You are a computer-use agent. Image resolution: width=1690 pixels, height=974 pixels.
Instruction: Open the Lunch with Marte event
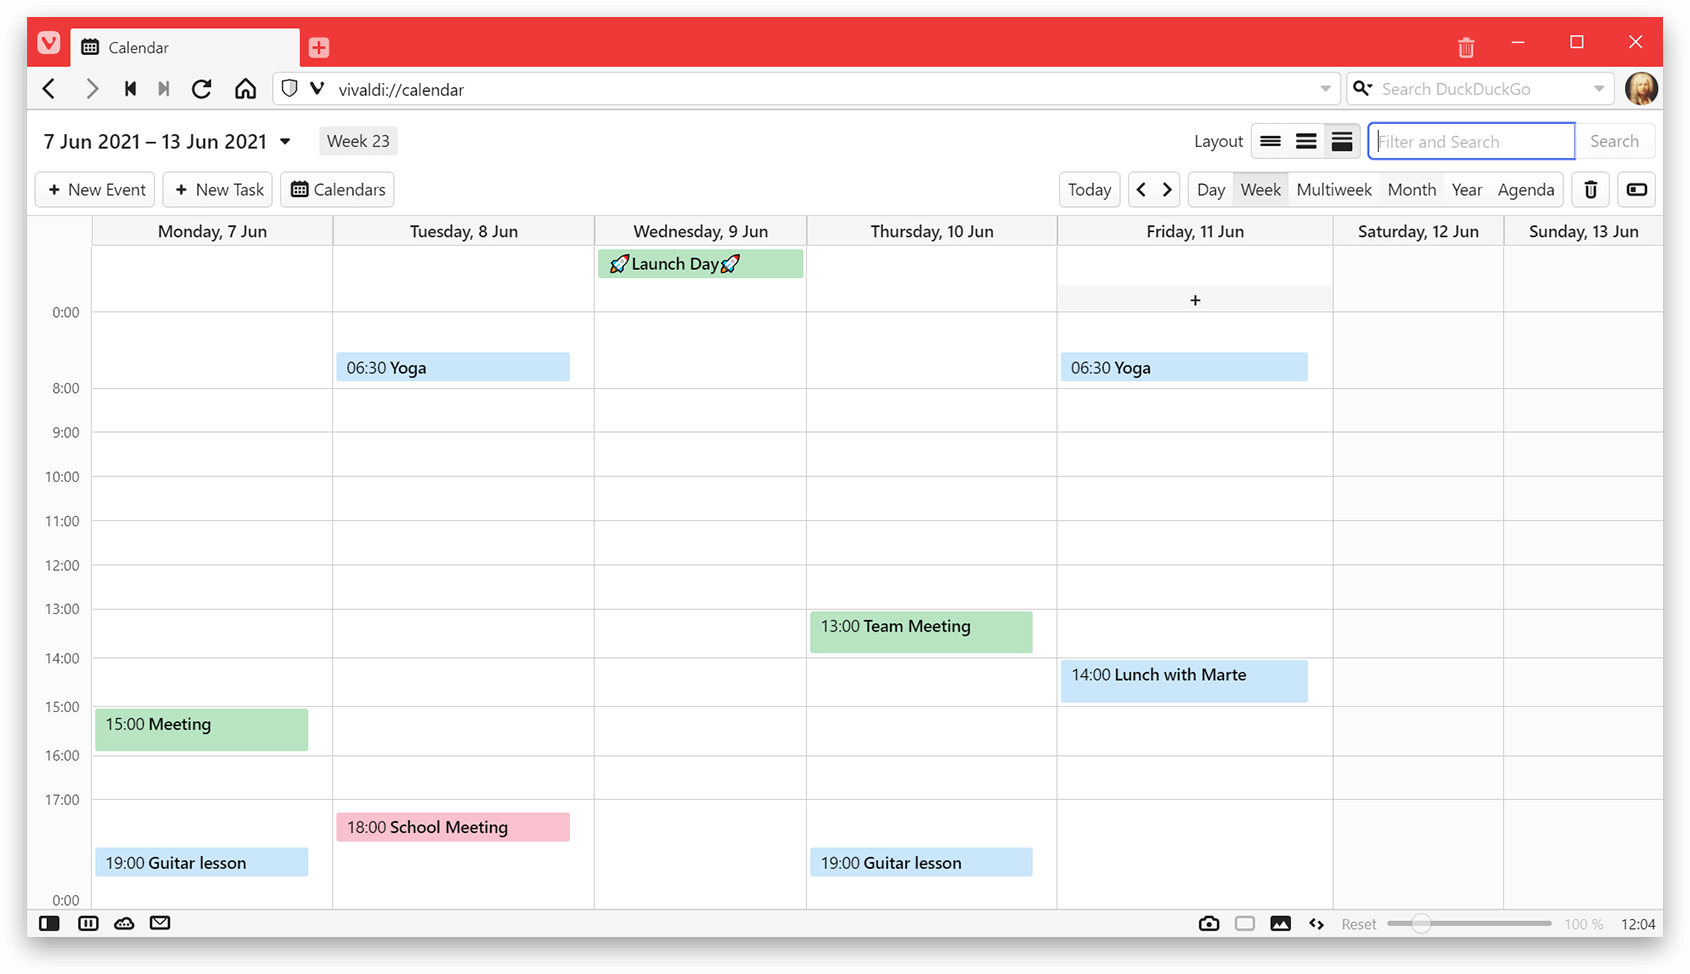click(x=1184, y=680)
